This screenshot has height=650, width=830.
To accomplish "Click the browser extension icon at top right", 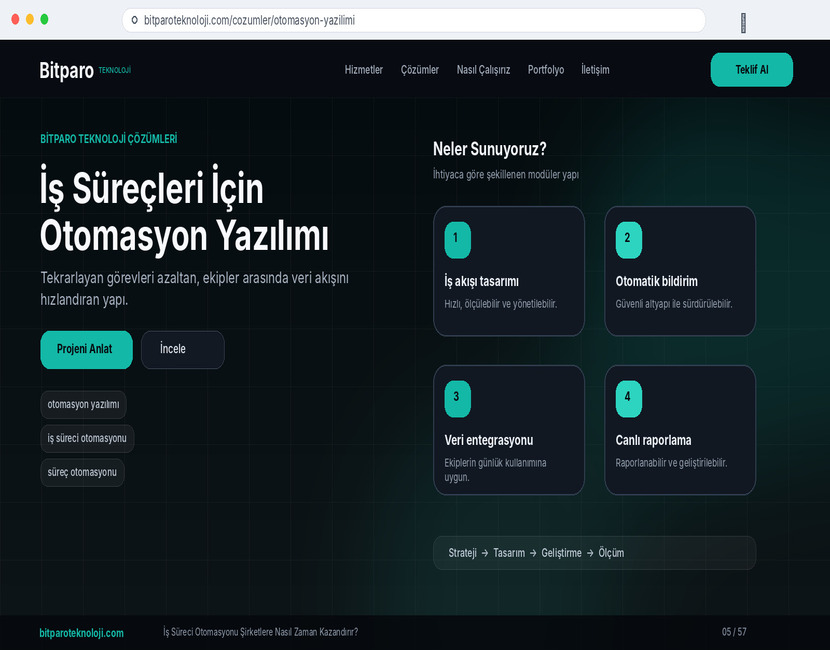I will 743,23.
